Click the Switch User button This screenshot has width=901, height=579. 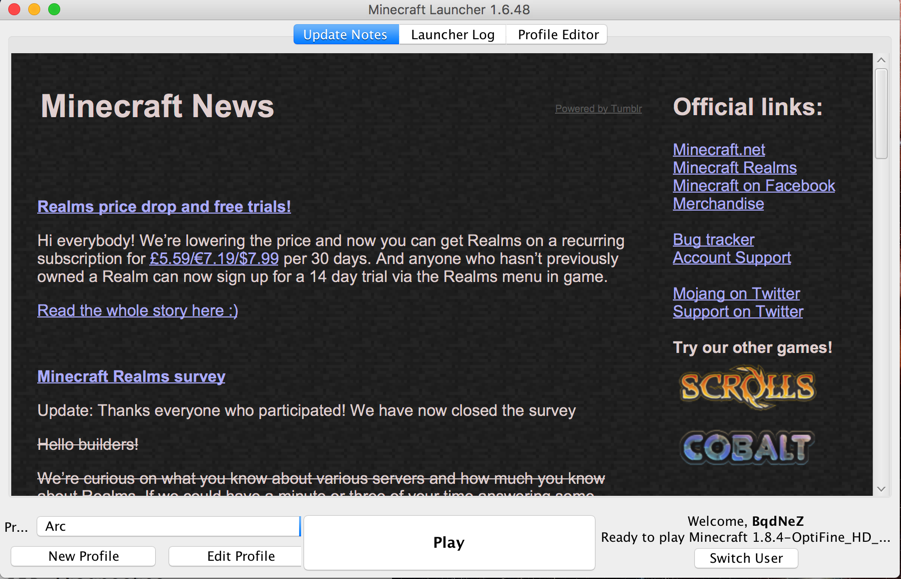click(x=746, y=558)
